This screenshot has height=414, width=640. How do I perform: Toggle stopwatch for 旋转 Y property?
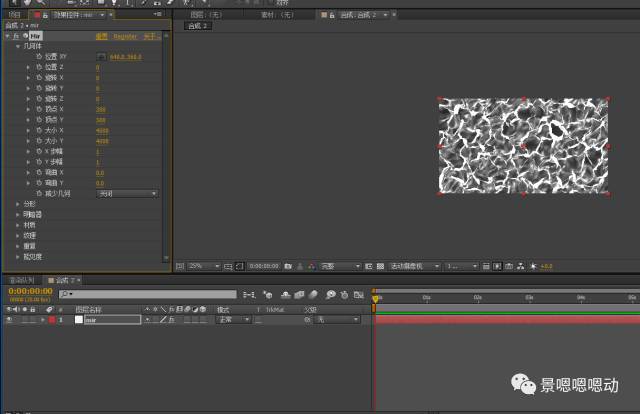tap(39, 88)
